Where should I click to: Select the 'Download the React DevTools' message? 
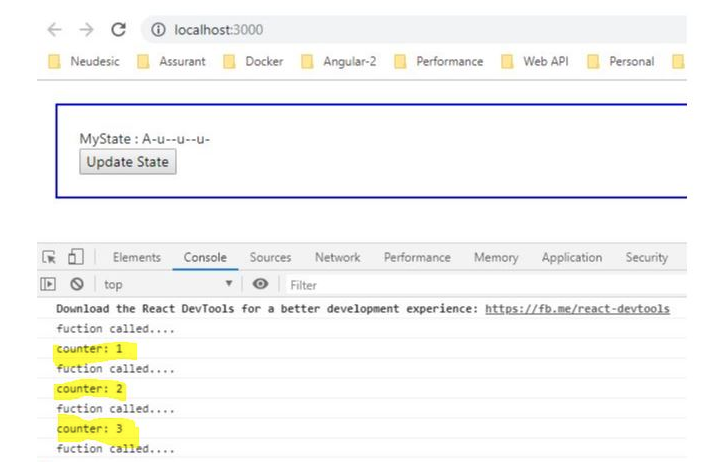(267, 309)
